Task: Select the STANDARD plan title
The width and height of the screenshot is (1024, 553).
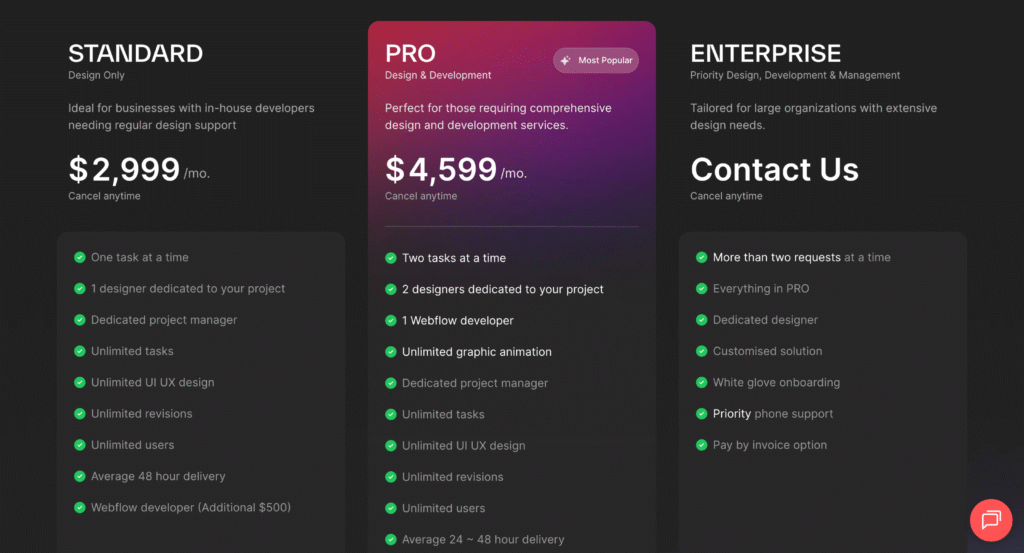Action: point(135,54)
